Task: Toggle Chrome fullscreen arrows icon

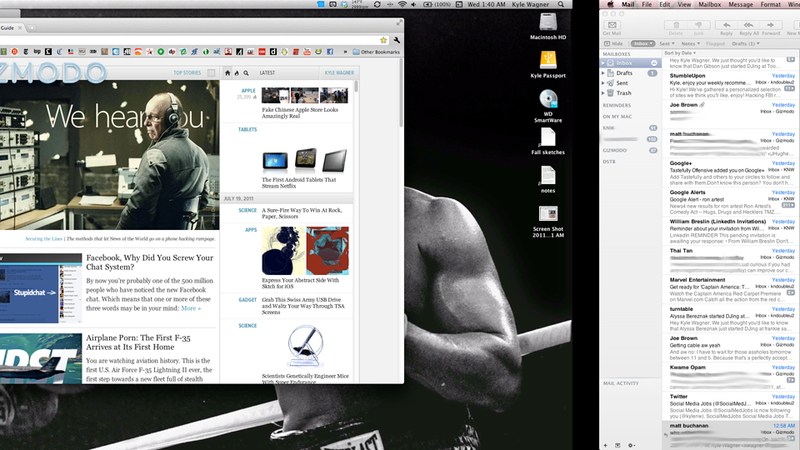Action: [399, 23]
